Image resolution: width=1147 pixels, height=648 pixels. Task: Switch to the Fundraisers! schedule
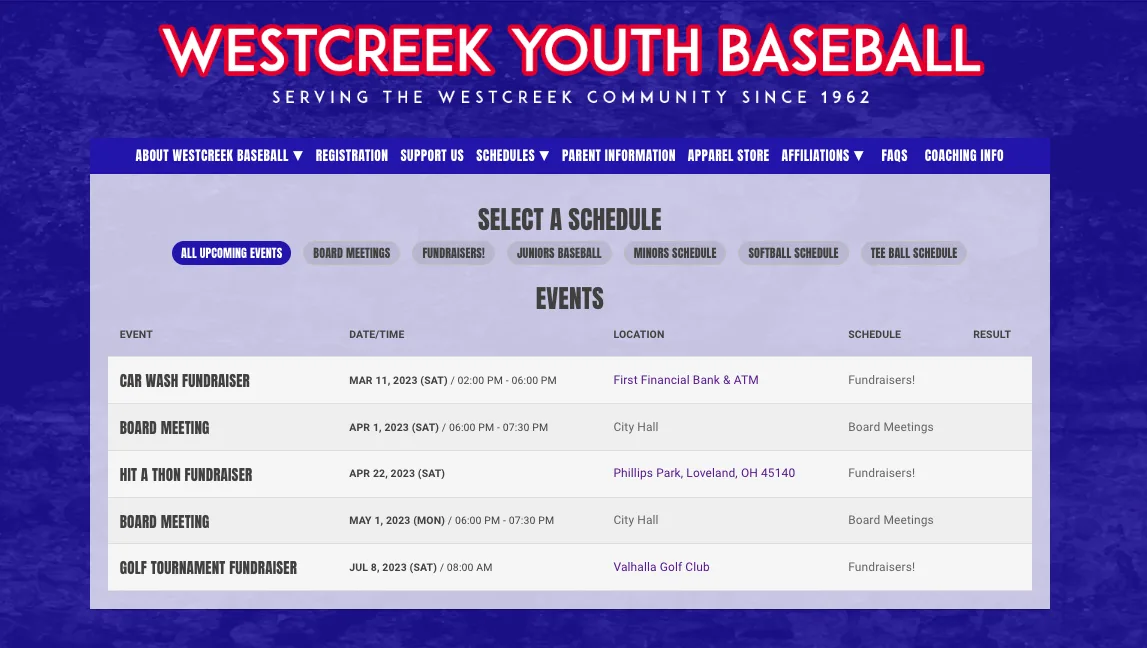point(453,253)
